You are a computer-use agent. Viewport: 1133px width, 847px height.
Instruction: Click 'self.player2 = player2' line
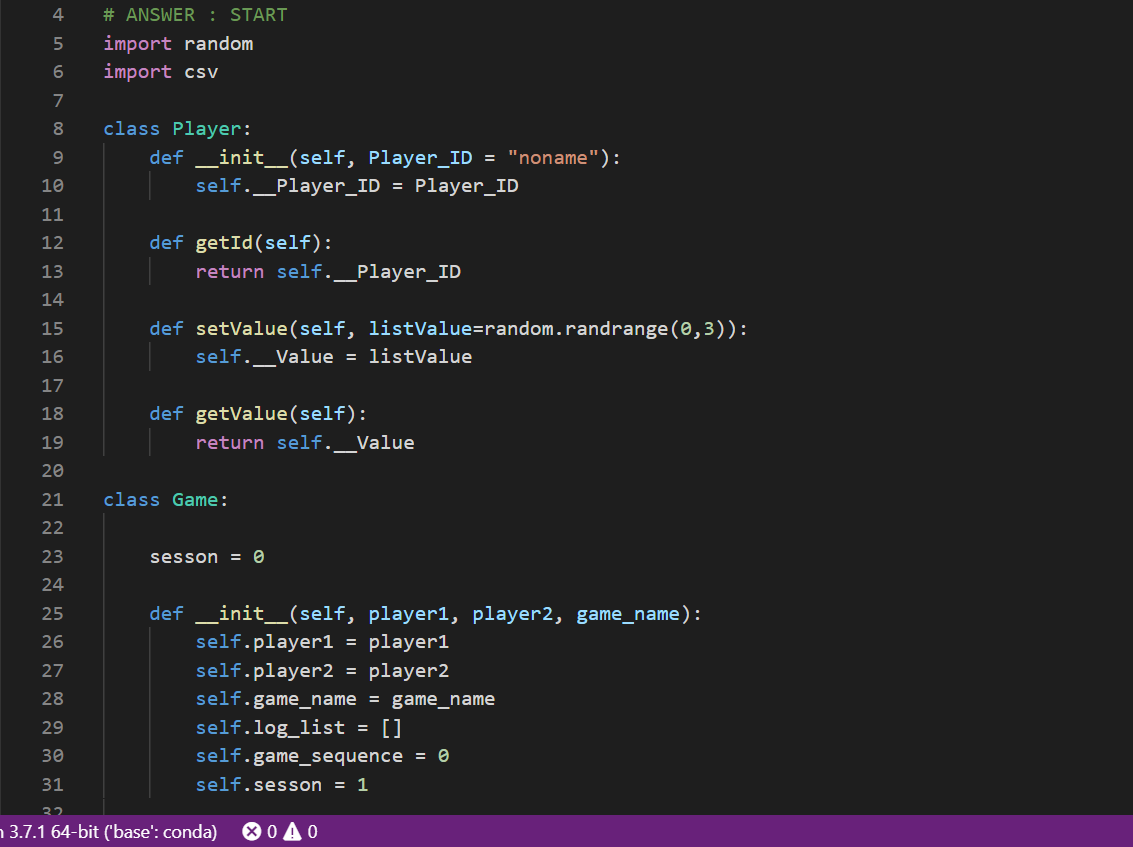coord(322,671)
